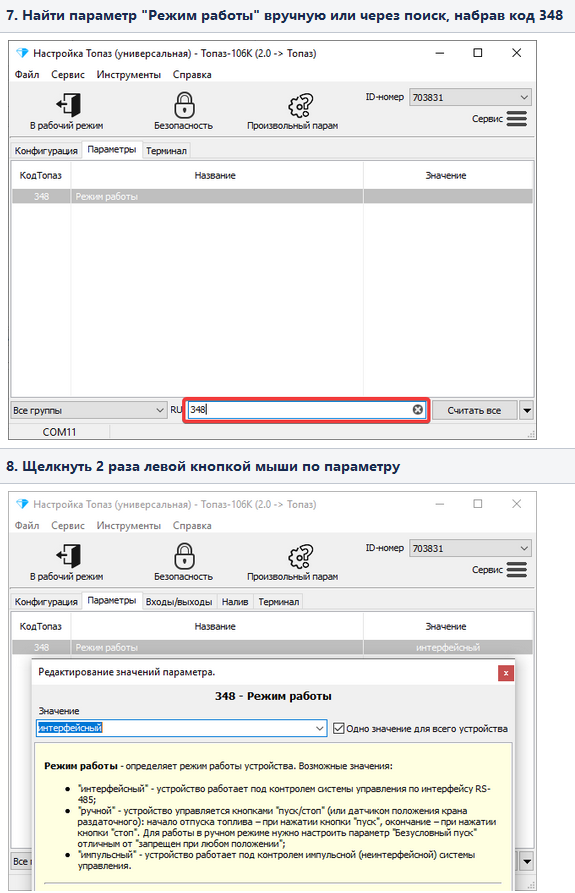Viewport: 575px width, 893px height.
Task: Click 'Название' column header in upper window
Action: [x=215, y=175]
